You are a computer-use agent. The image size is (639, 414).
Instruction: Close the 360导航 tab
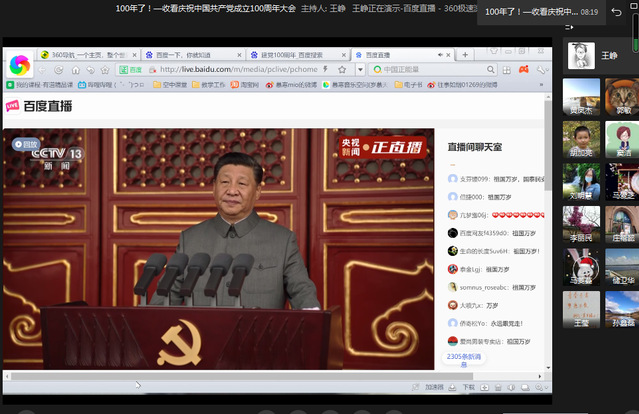(134, 55)
